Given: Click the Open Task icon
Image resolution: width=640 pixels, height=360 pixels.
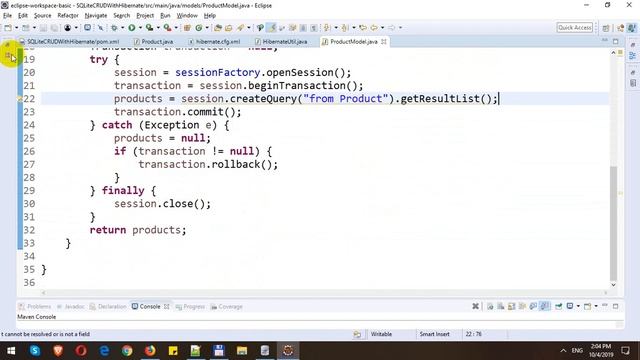Looking at the screenshot, I should tap(229, 28).
